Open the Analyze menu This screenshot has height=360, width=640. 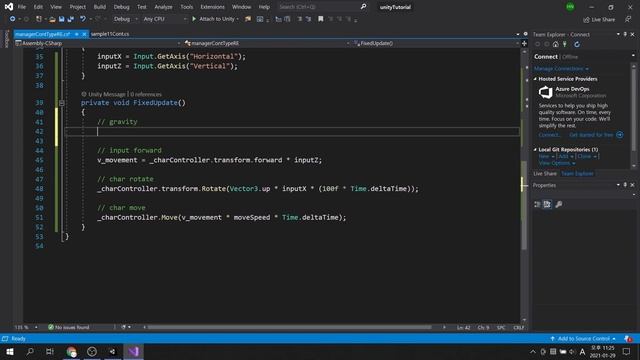[x=163, y=7]
